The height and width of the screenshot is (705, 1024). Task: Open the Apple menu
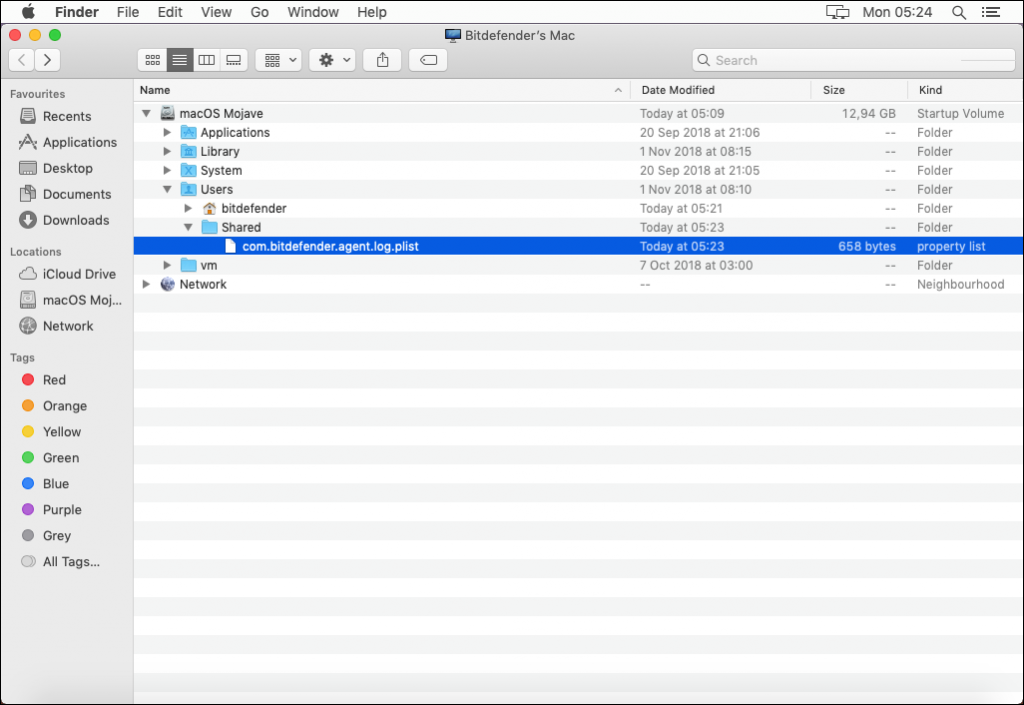pyautogui.click(x=29, y=12)
